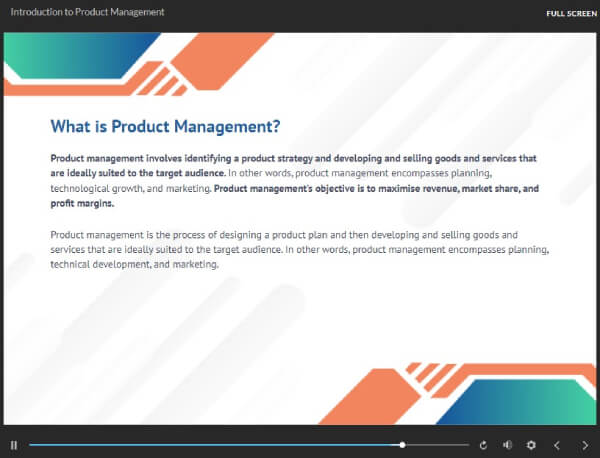Click the "profit margins." bold text
The height and width of the screenshot is (458, 600).
point(82,204)
